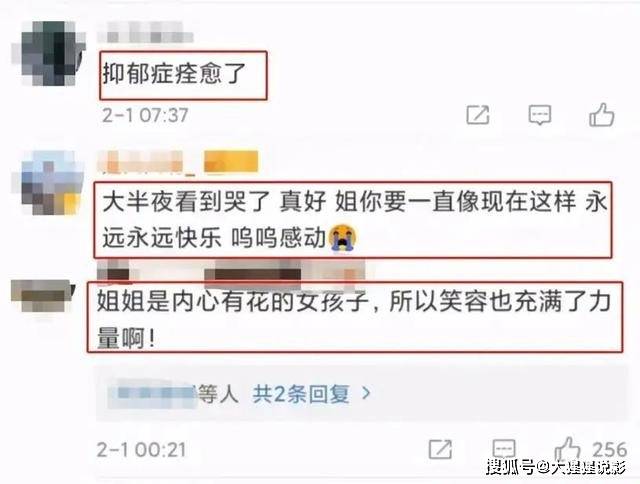Tap the chevron next to 共2条回复
Image resolution: width=640 pixels, height=484 pixels.
pos(366,393)
